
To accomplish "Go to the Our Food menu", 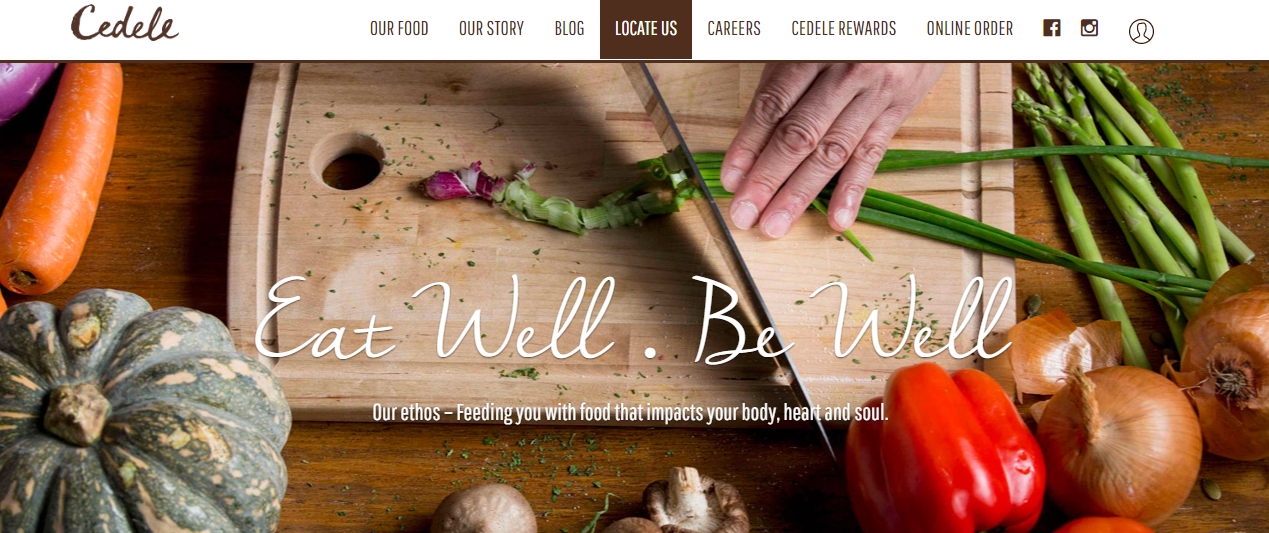I will click(x=399, y=29).
